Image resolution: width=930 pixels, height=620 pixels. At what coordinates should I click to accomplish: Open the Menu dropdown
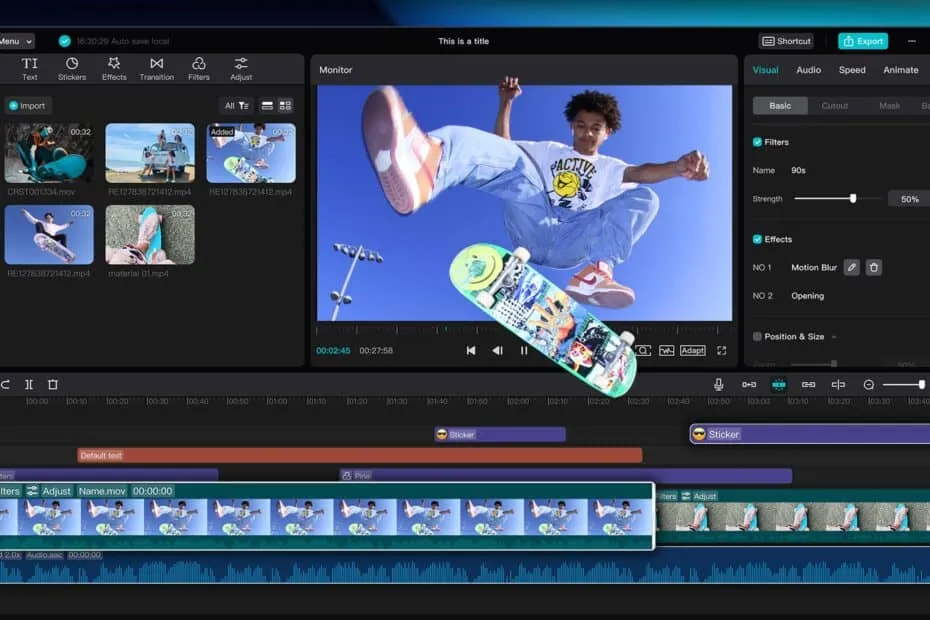coord(16,42)
